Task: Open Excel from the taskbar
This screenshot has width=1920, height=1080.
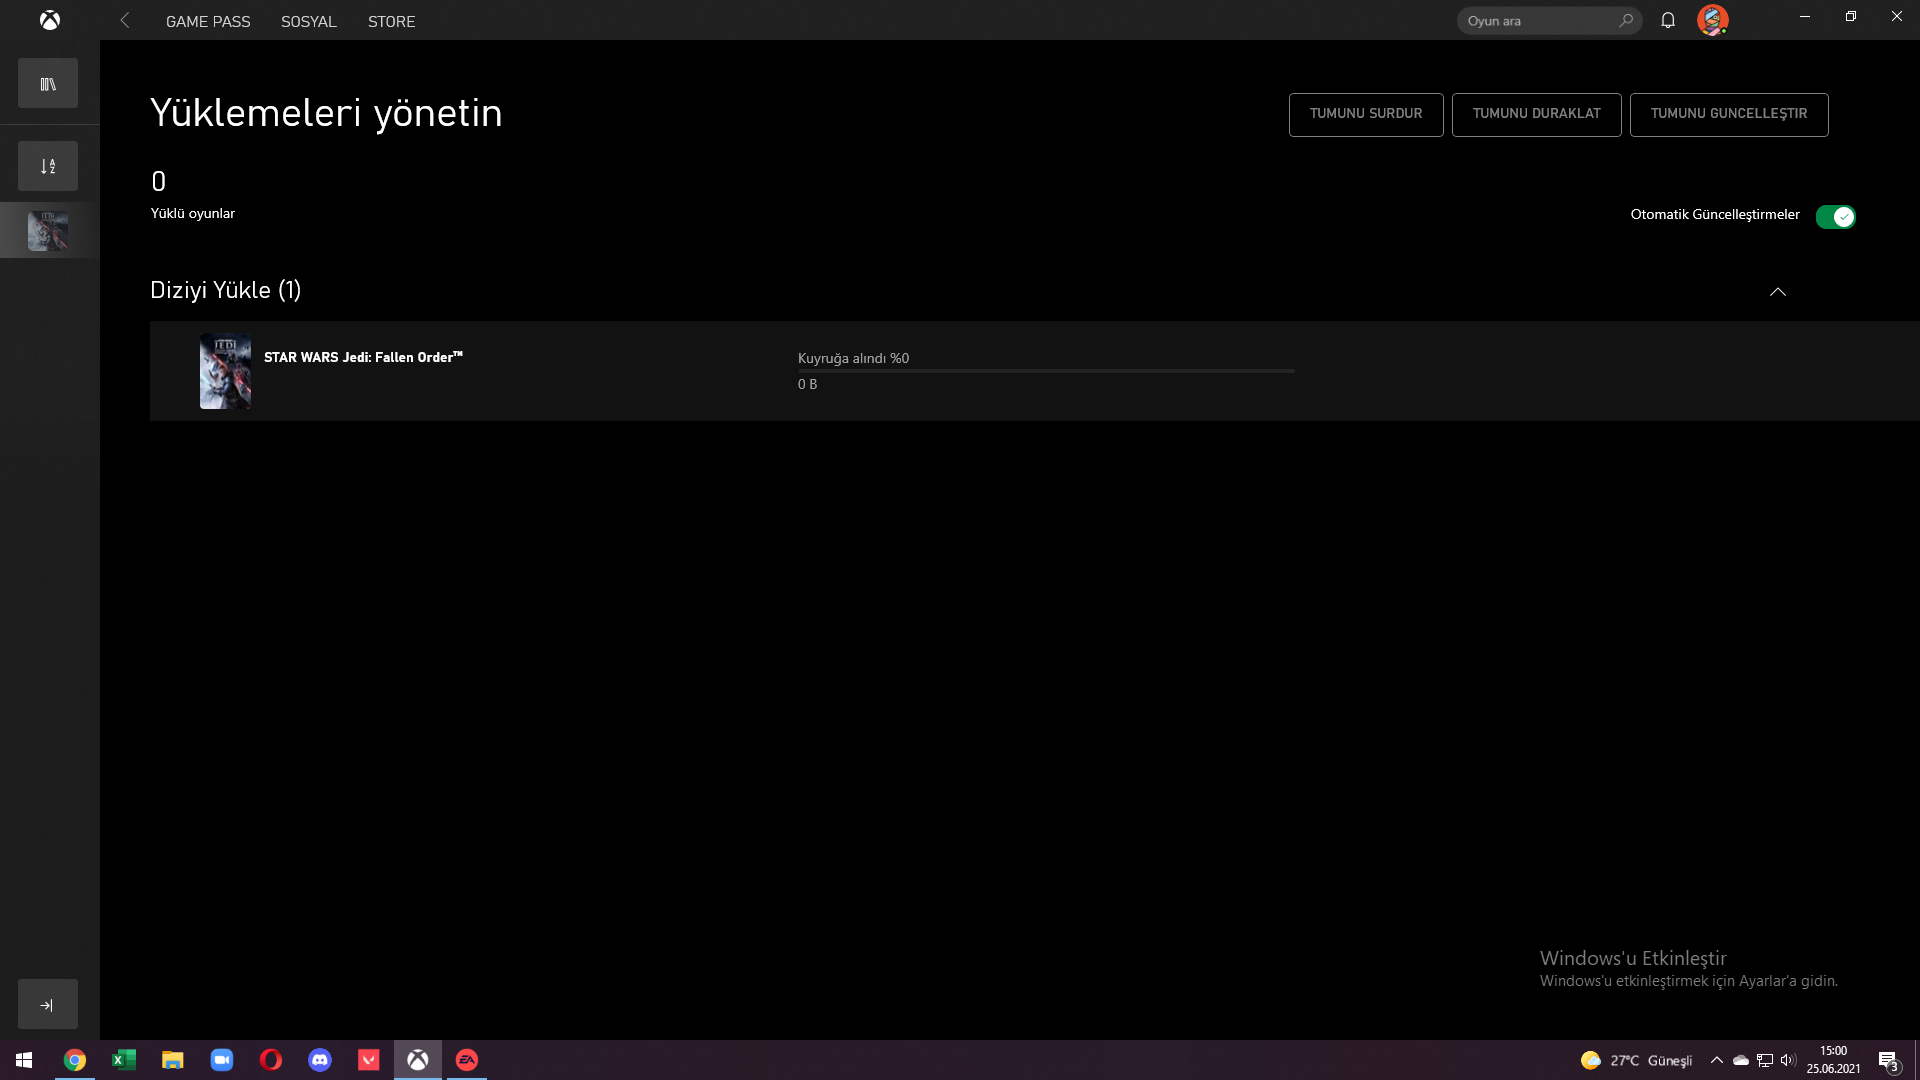Action: click(x=123, y=1060)
